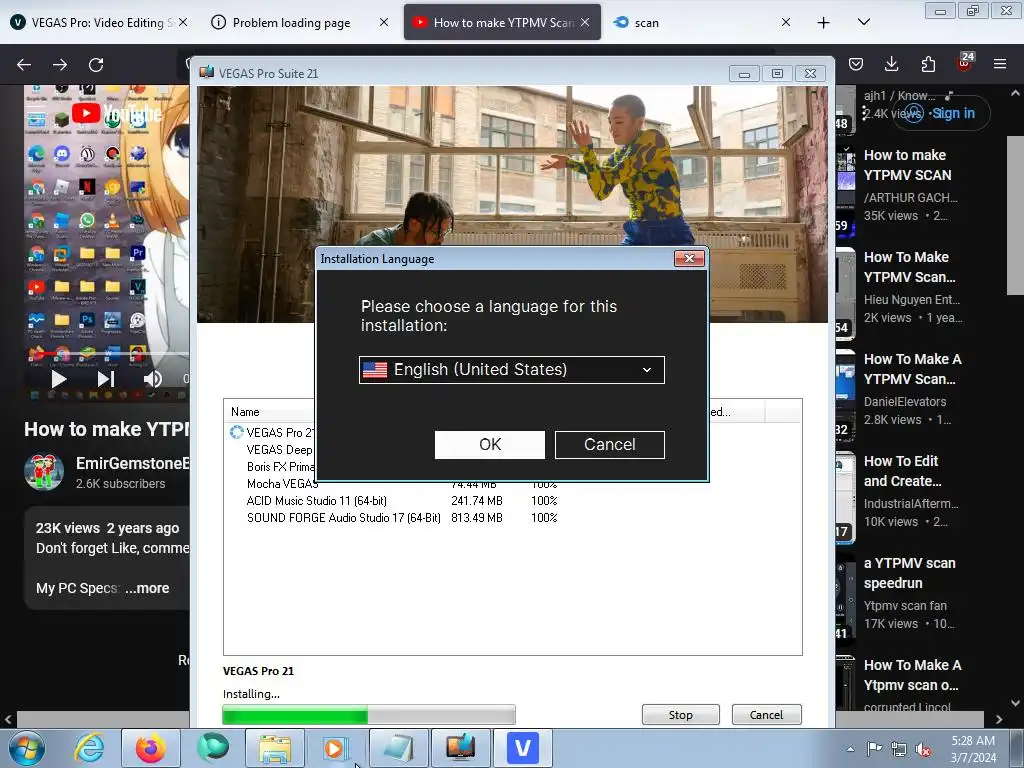The width and height of the screenshot is (1024, 768).
Task: Click the 241.74 MB size value
Action: tap(477, 501)
